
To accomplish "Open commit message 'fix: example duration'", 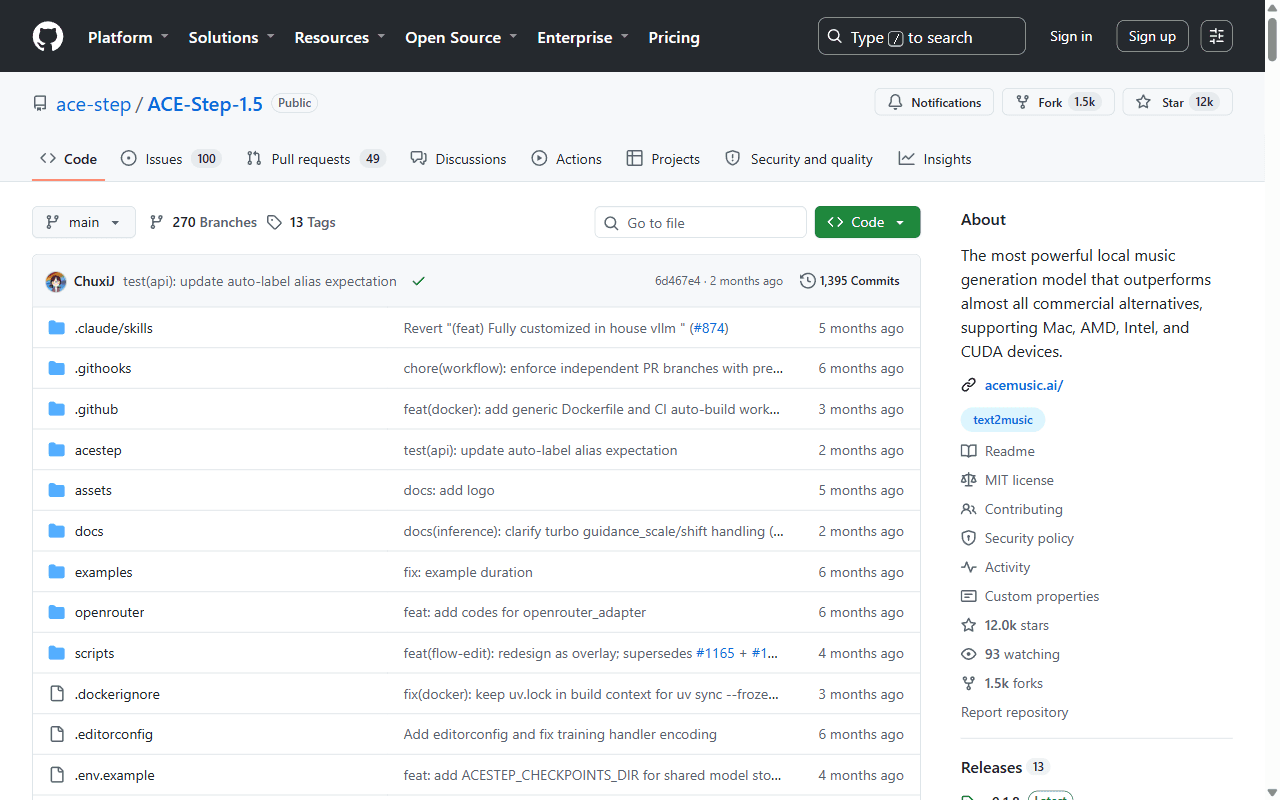I will (468, 572).
